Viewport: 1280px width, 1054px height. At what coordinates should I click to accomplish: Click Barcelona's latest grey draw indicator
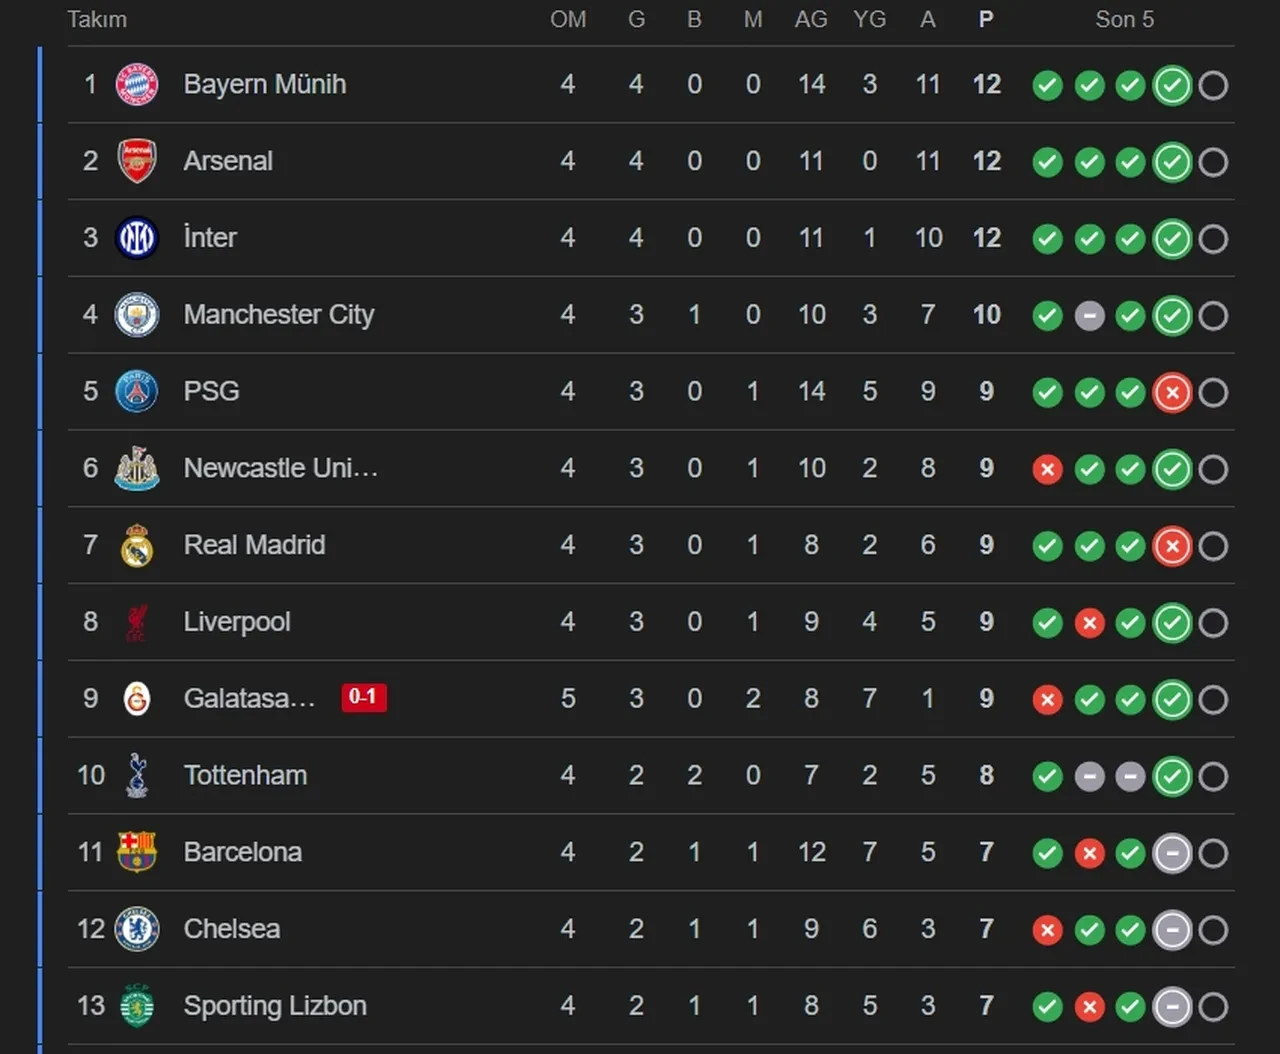point(1172,853)
